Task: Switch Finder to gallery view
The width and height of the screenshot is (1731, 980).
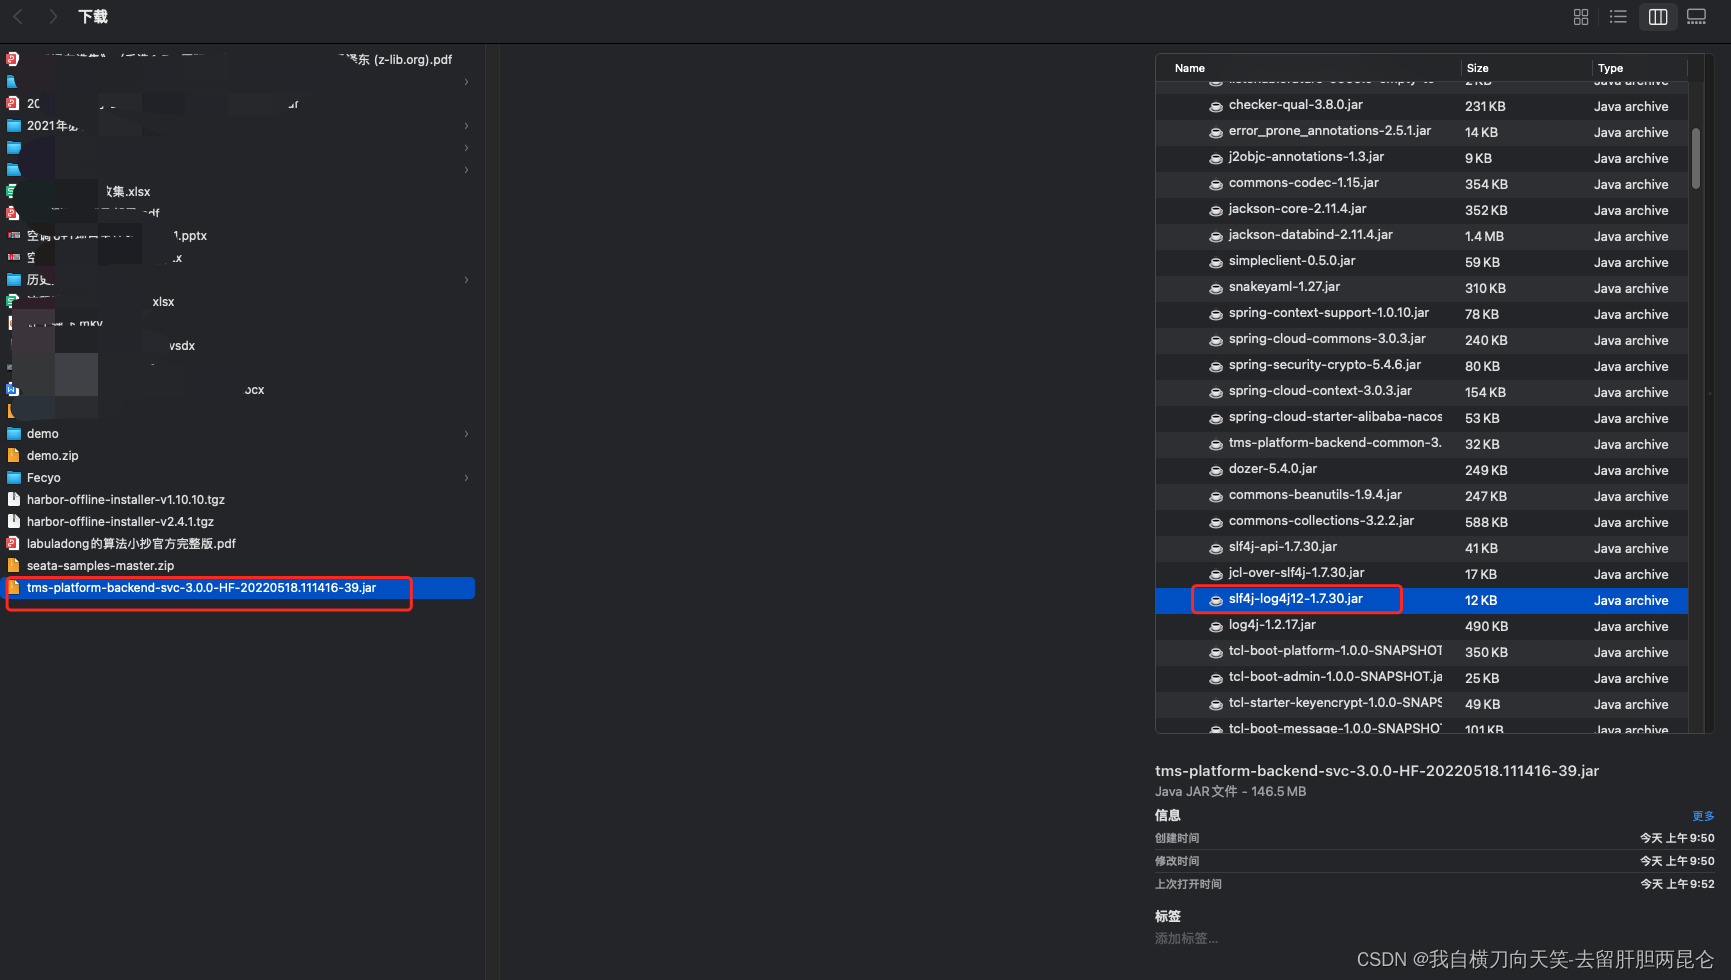Action: tap(1697, 17)
